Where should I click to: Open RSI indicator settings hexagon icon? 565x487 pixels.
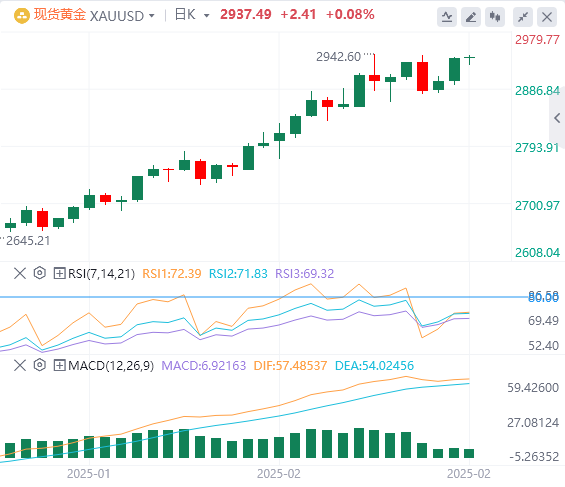[40, 273]
